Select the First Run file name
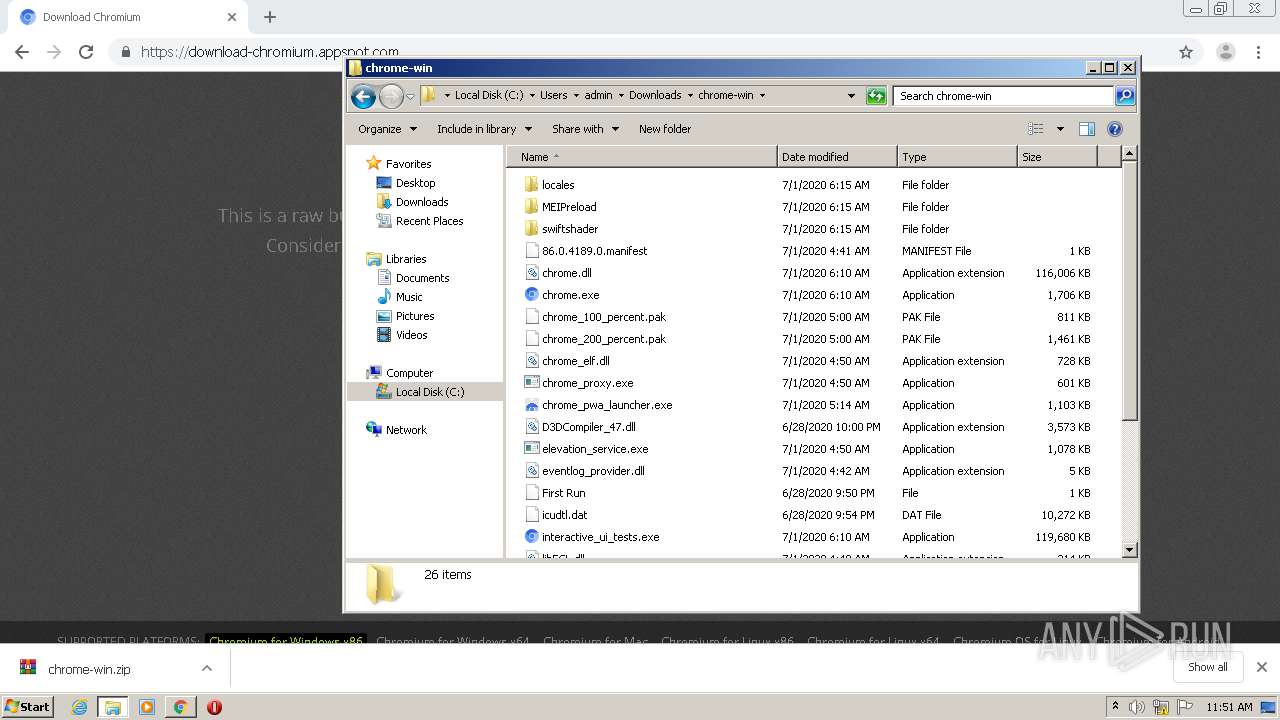 pyautogui.click(x=563, y=493)
